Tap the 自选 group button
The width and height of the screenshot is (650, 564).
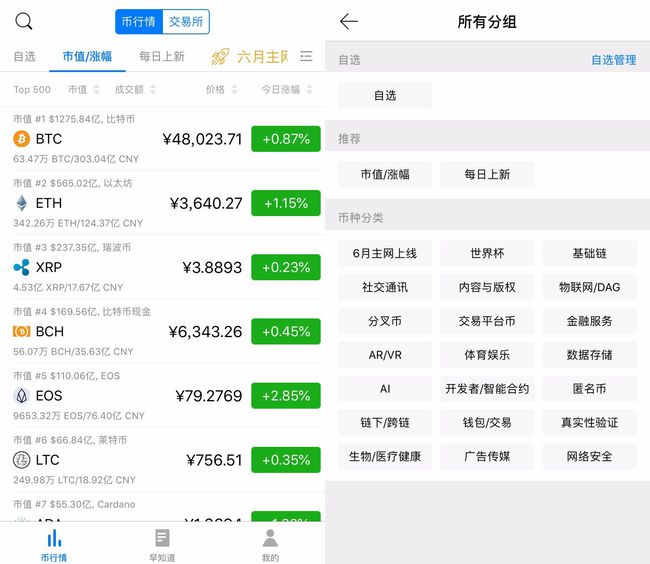[385, 95]
